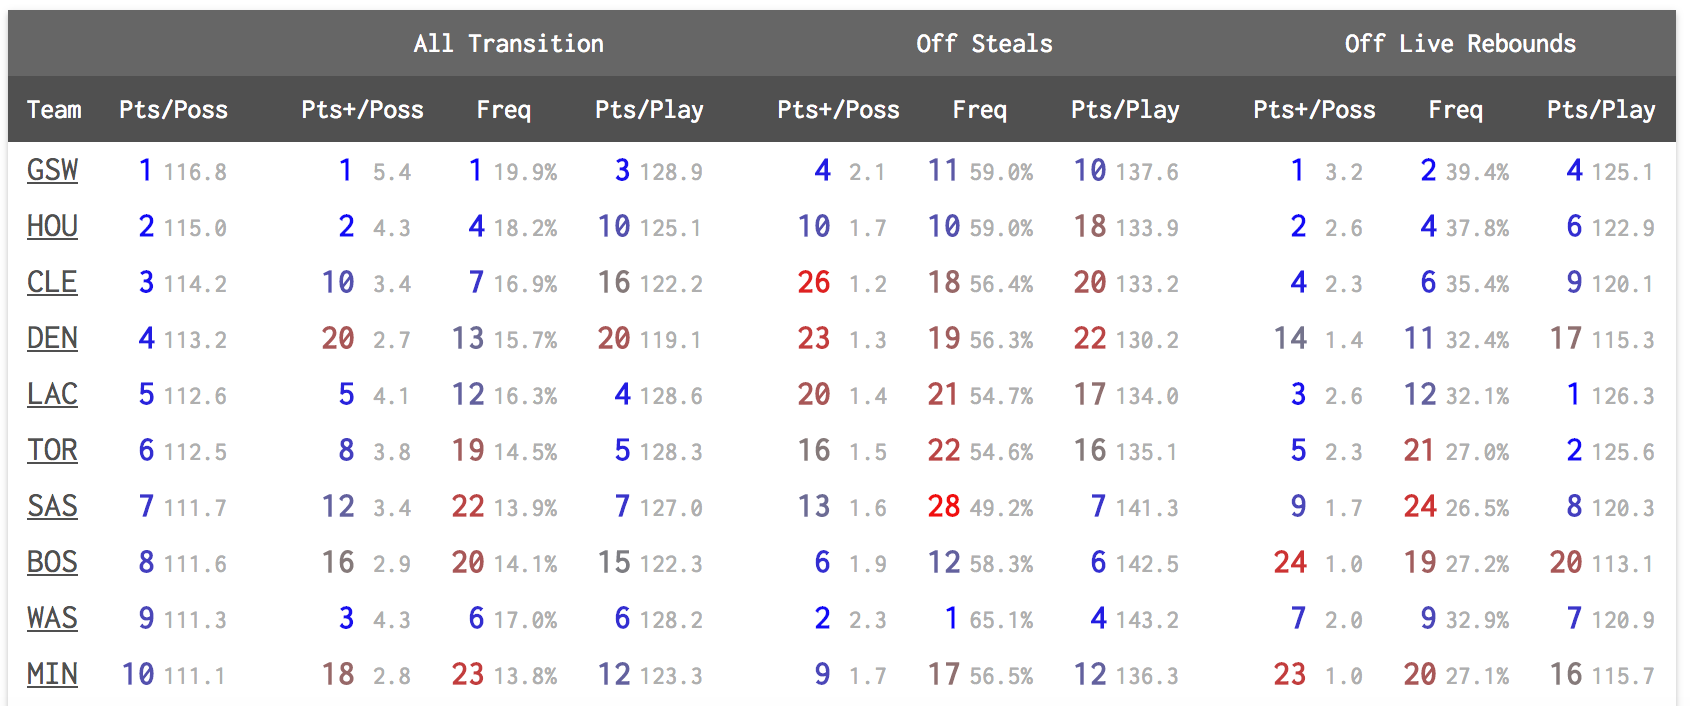Click the BOS team link

[52, 563]
